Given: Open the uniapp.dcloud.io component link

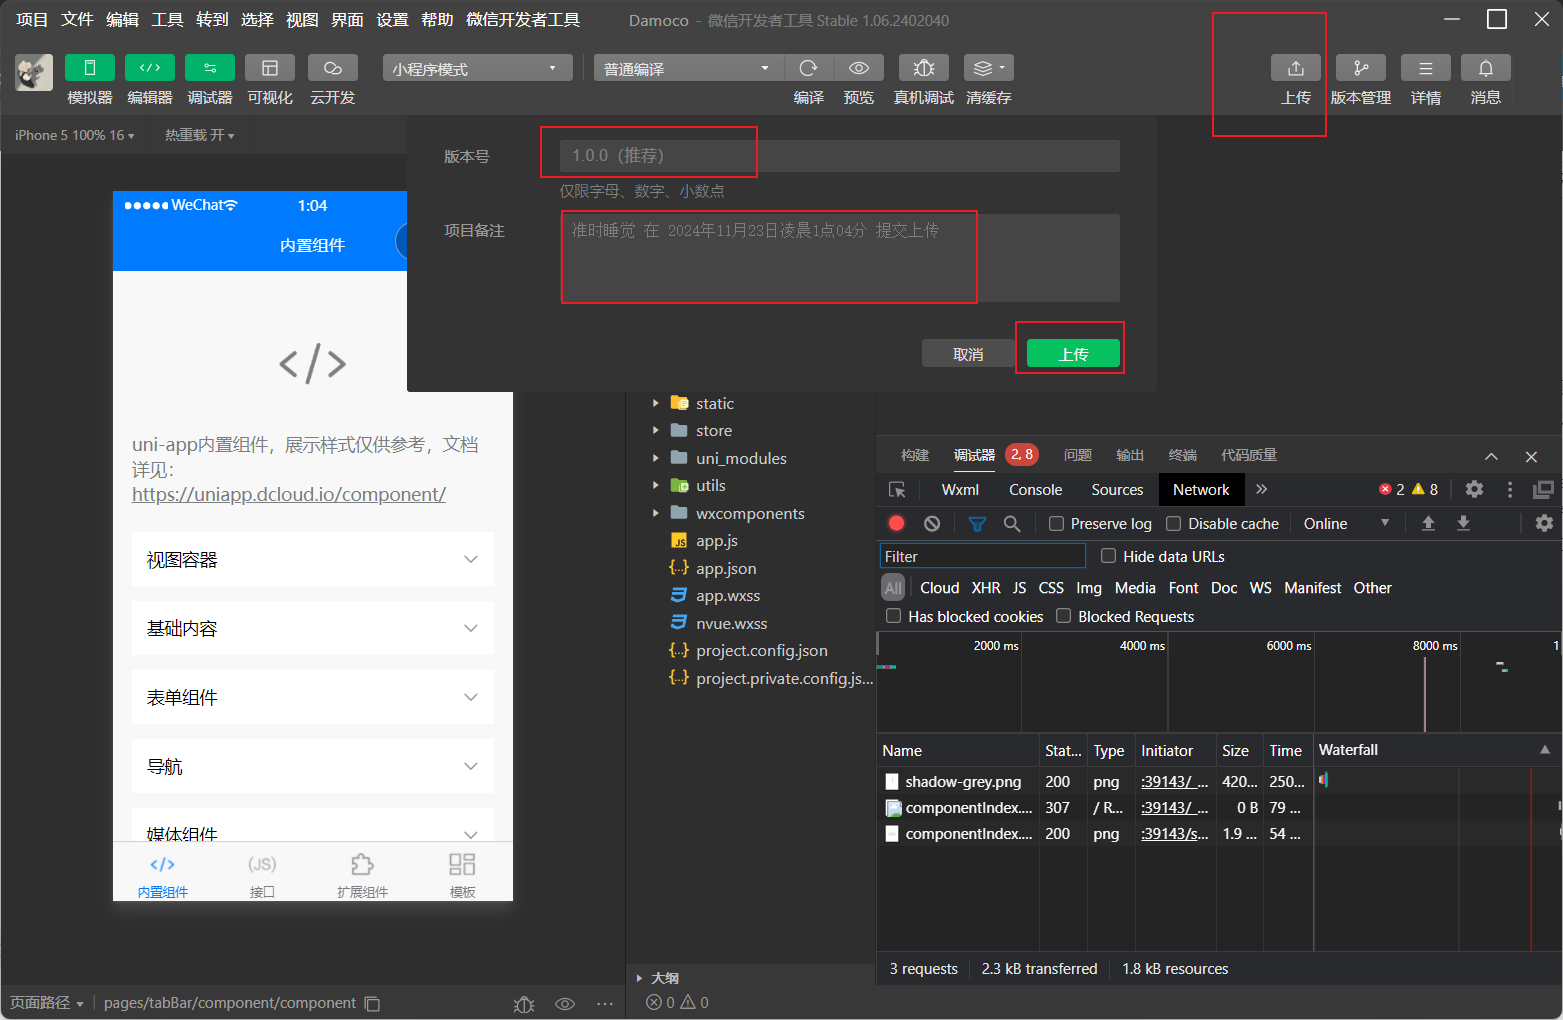Looking at the screenshot, I should [x=289, y=494].
